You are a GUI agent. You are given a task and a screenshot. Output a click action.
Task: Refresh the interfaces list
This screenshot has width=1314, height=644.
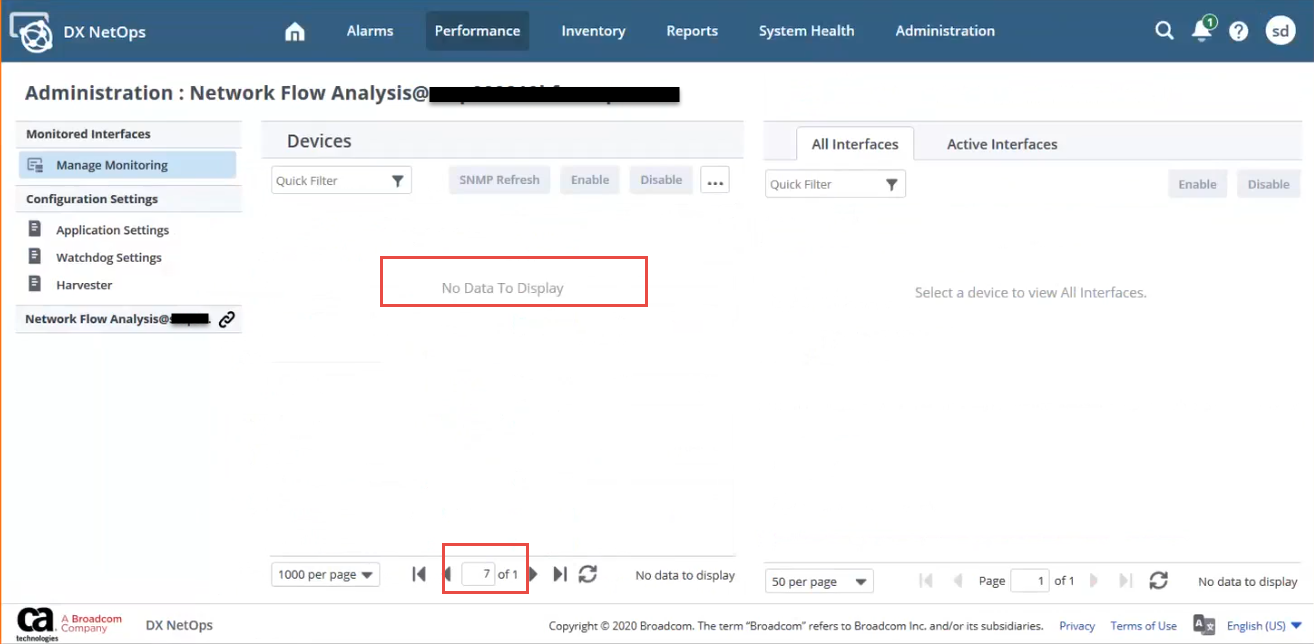pos(1158,580)
